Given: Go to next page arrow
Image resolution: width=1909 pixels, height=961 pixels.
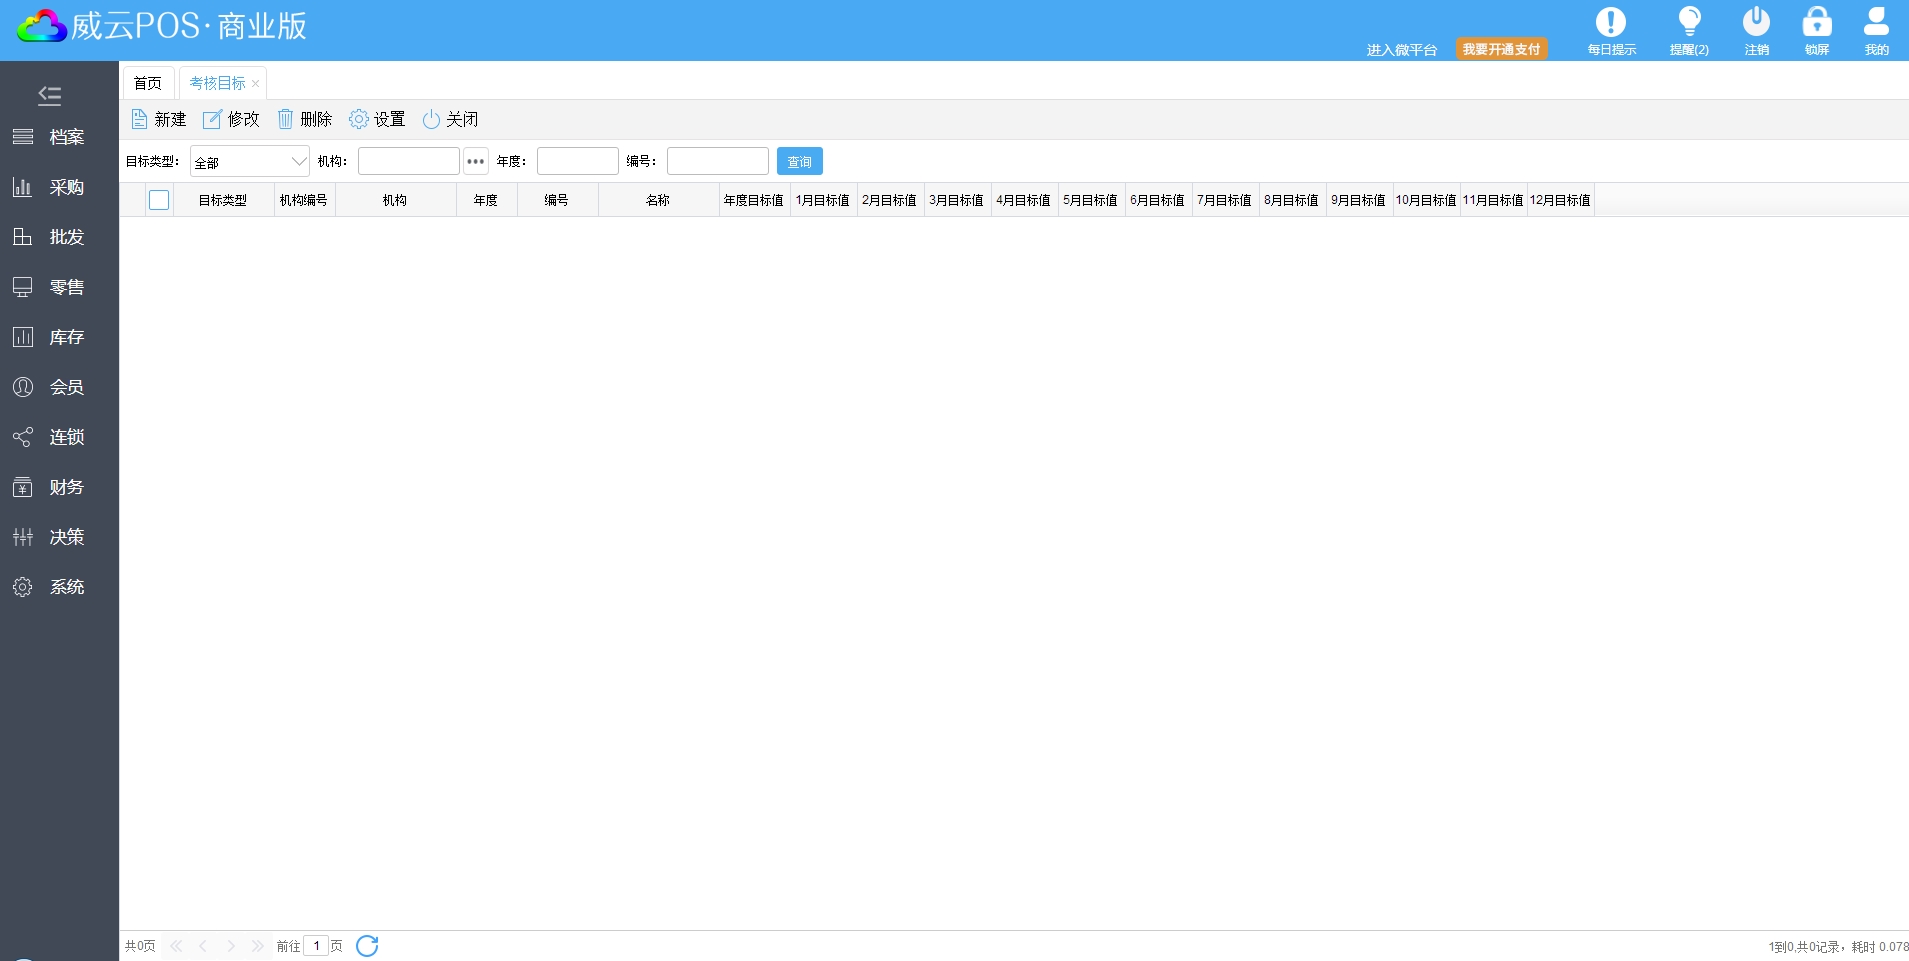Looking at the screenshot, I should click(x=231, y=946).
